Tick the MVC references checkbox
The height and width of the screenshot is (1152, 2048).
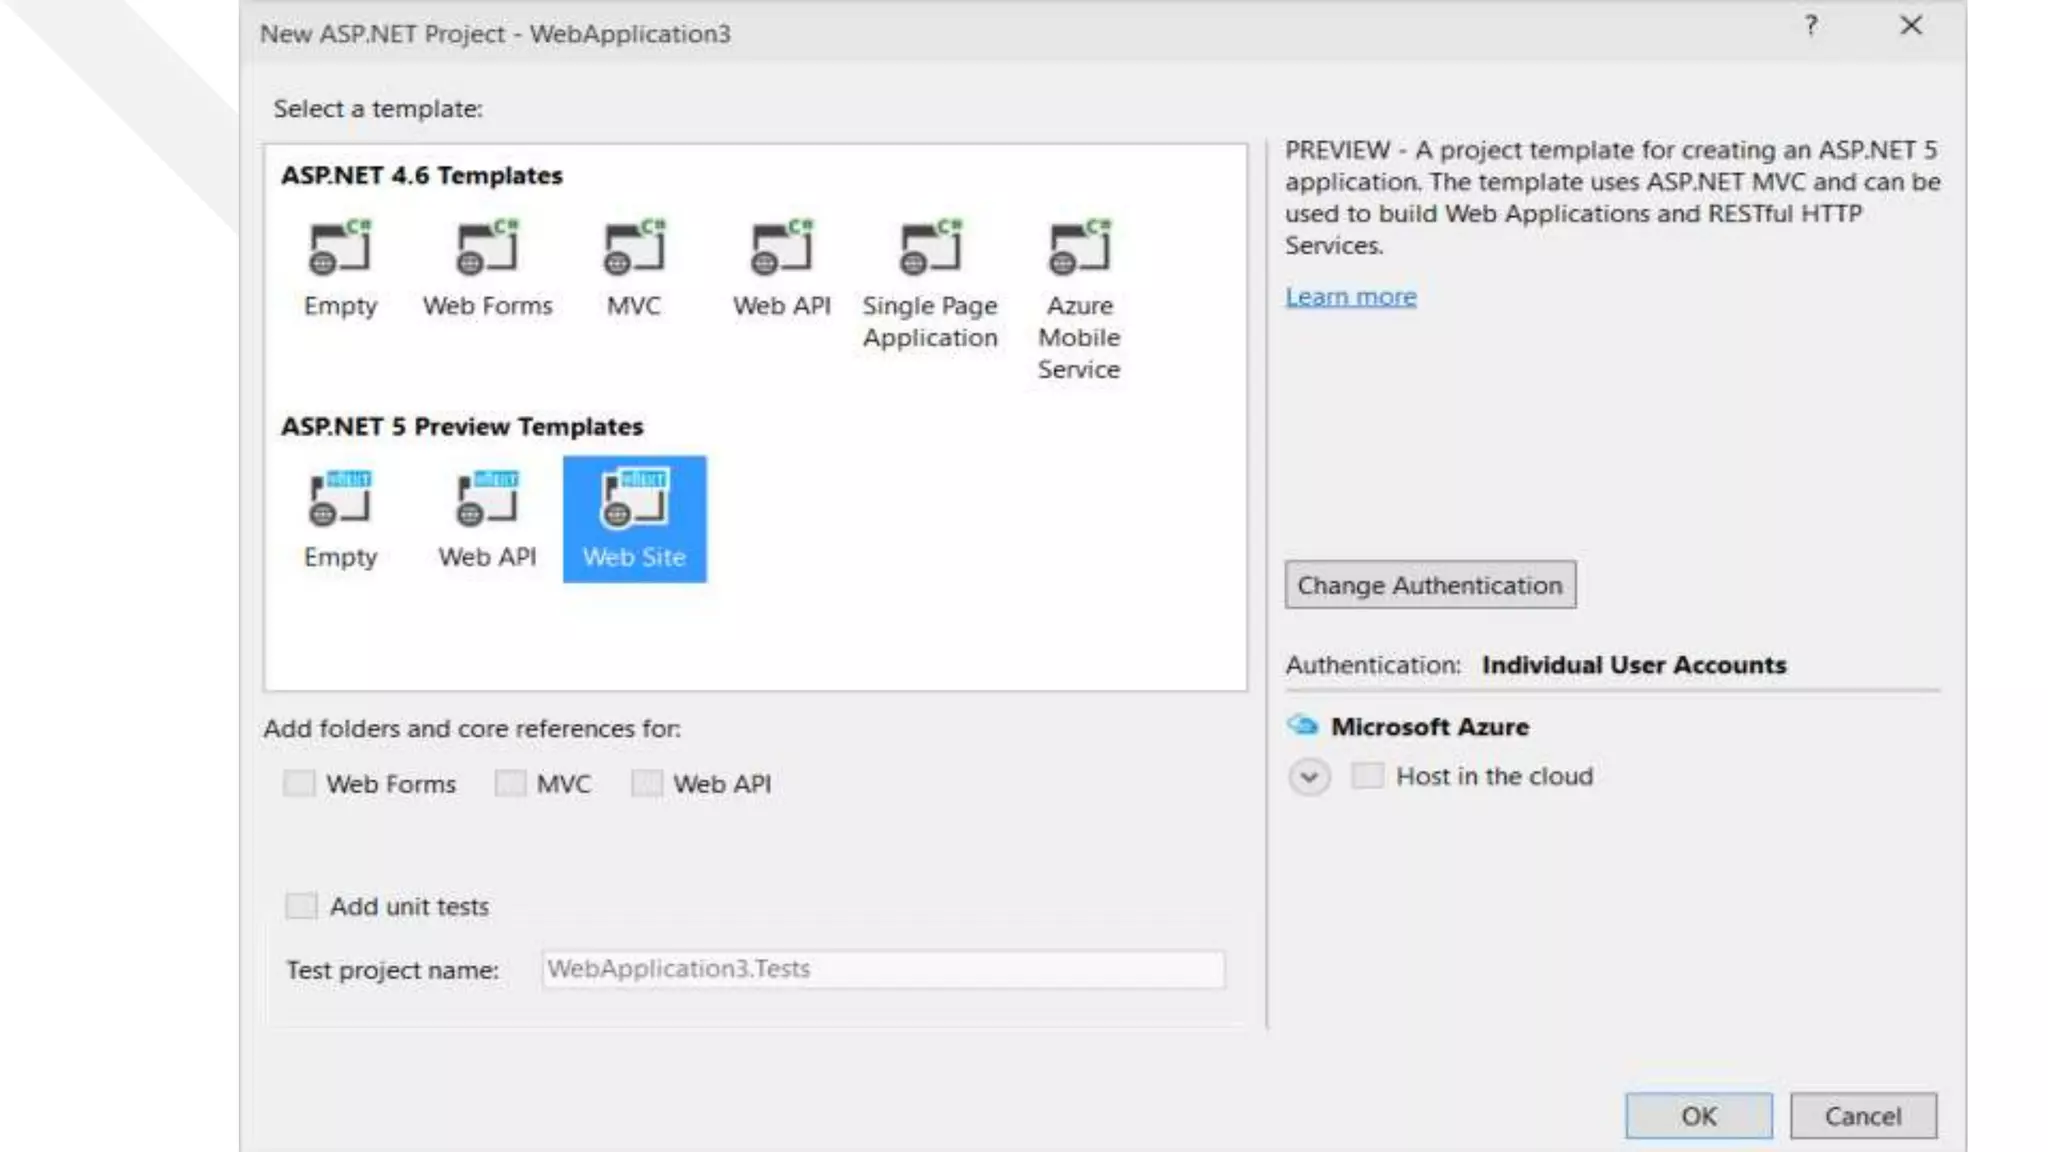click(510, 783)
